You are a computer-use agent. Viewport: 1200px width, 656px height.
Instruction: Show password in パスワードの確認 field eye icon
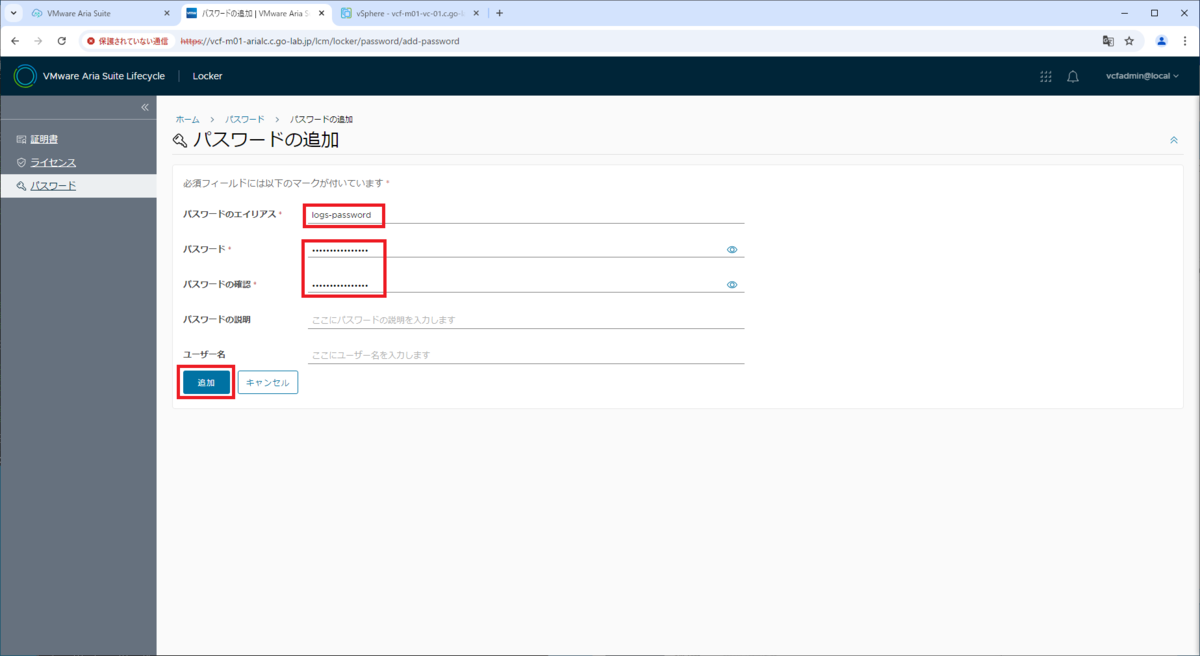(x=732, y=285)
